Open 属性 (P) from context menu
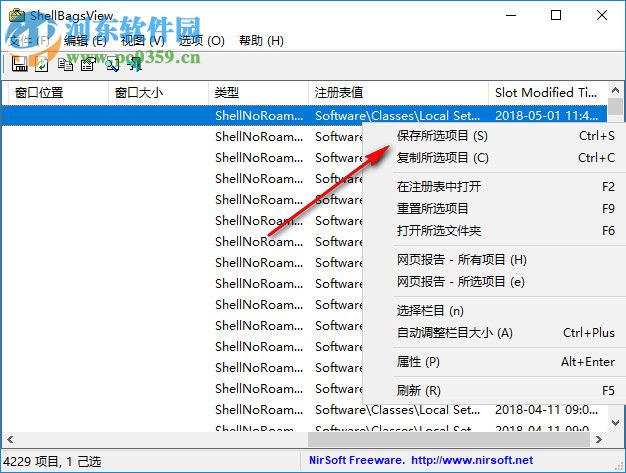Image resolution: width=626 pixels, height=473 pixels. point(495,362)
